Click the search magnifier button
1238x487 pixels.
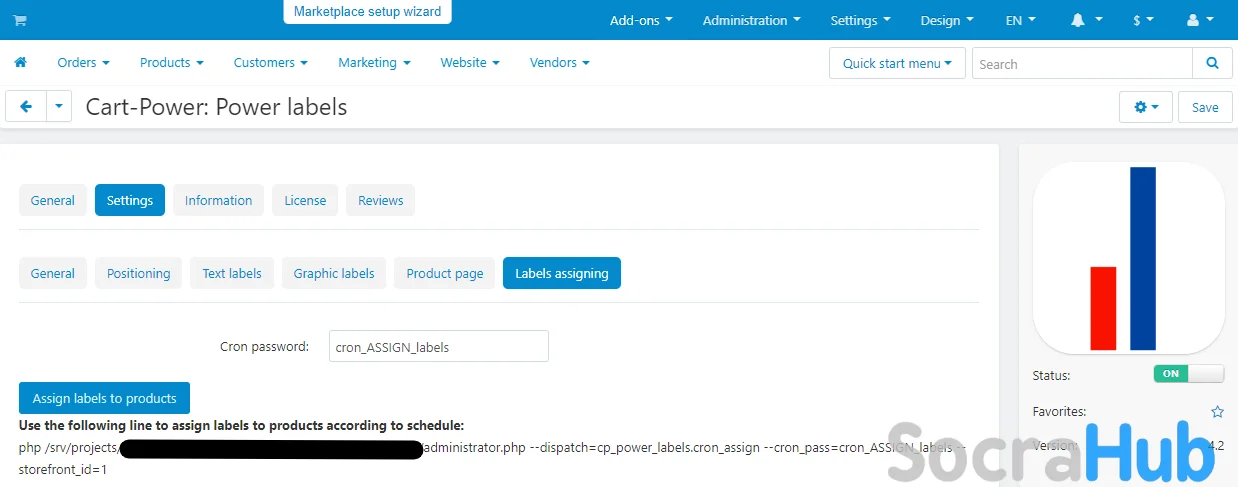click(x=1212, y=63)
